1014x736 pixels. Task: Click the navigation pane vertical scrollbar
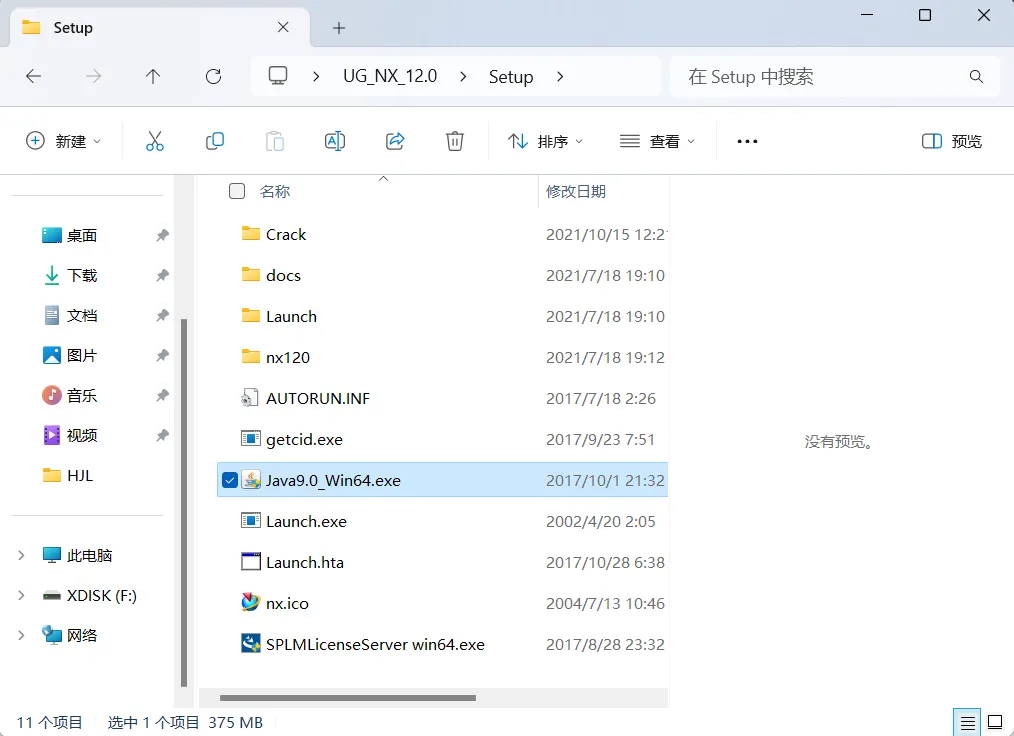click(184, 503)
